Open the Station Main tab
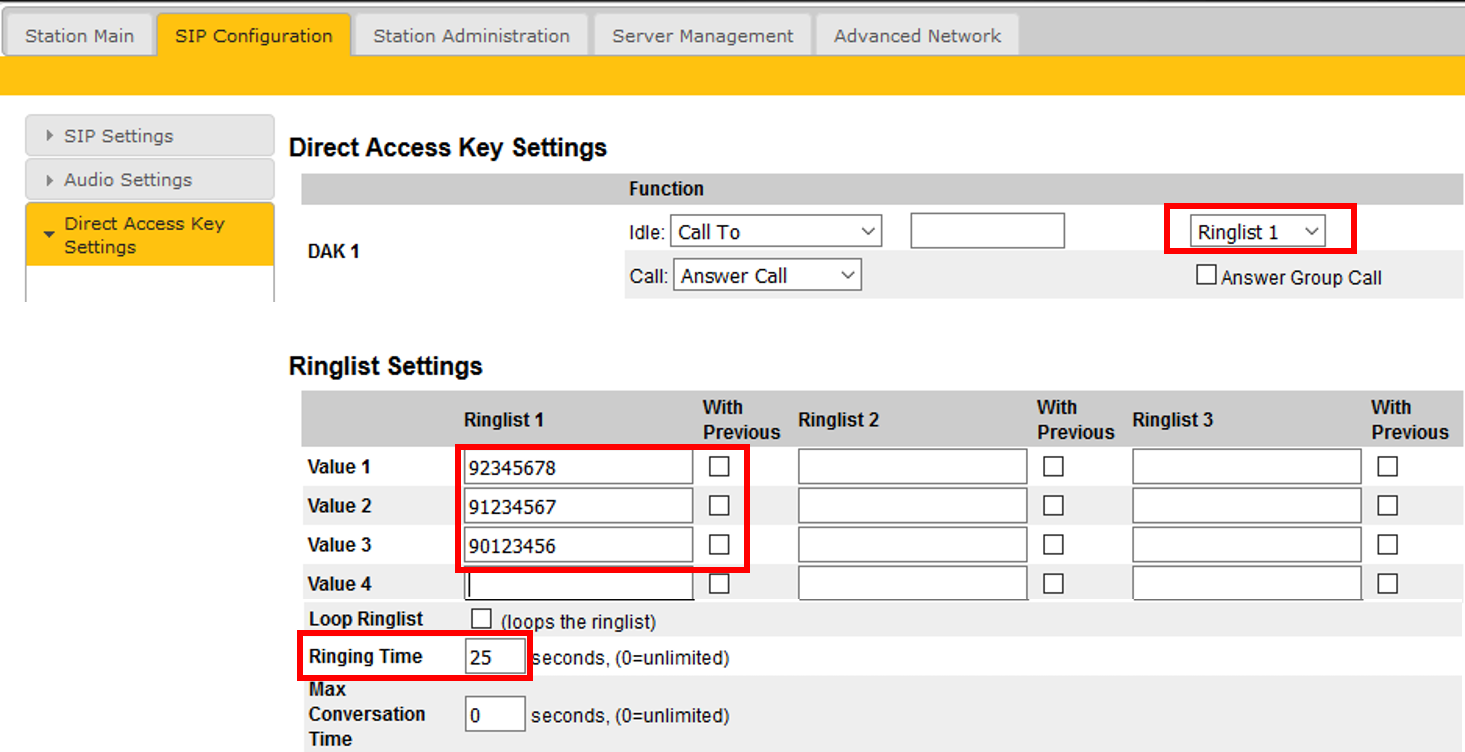The image size is (1465, 752). [x=79, y=36]
